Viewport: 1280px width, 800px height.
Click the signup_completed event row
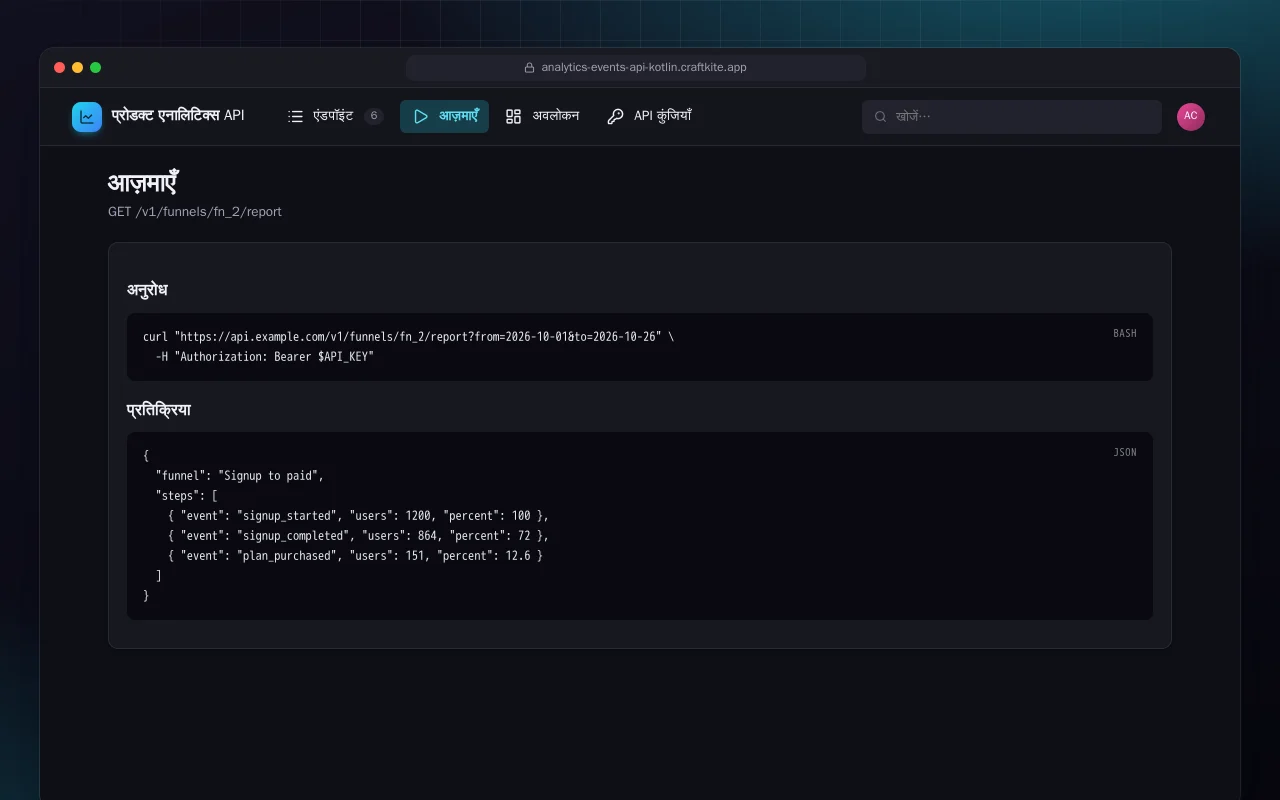pyautogui.click(x=359, y=536)
